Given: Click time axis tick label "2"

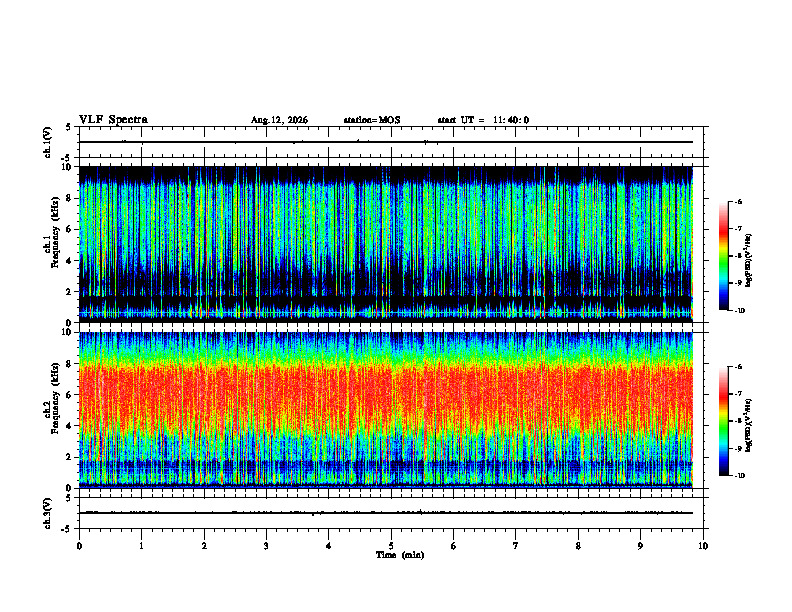Looking at the screenshot, I should pos(204,546).
